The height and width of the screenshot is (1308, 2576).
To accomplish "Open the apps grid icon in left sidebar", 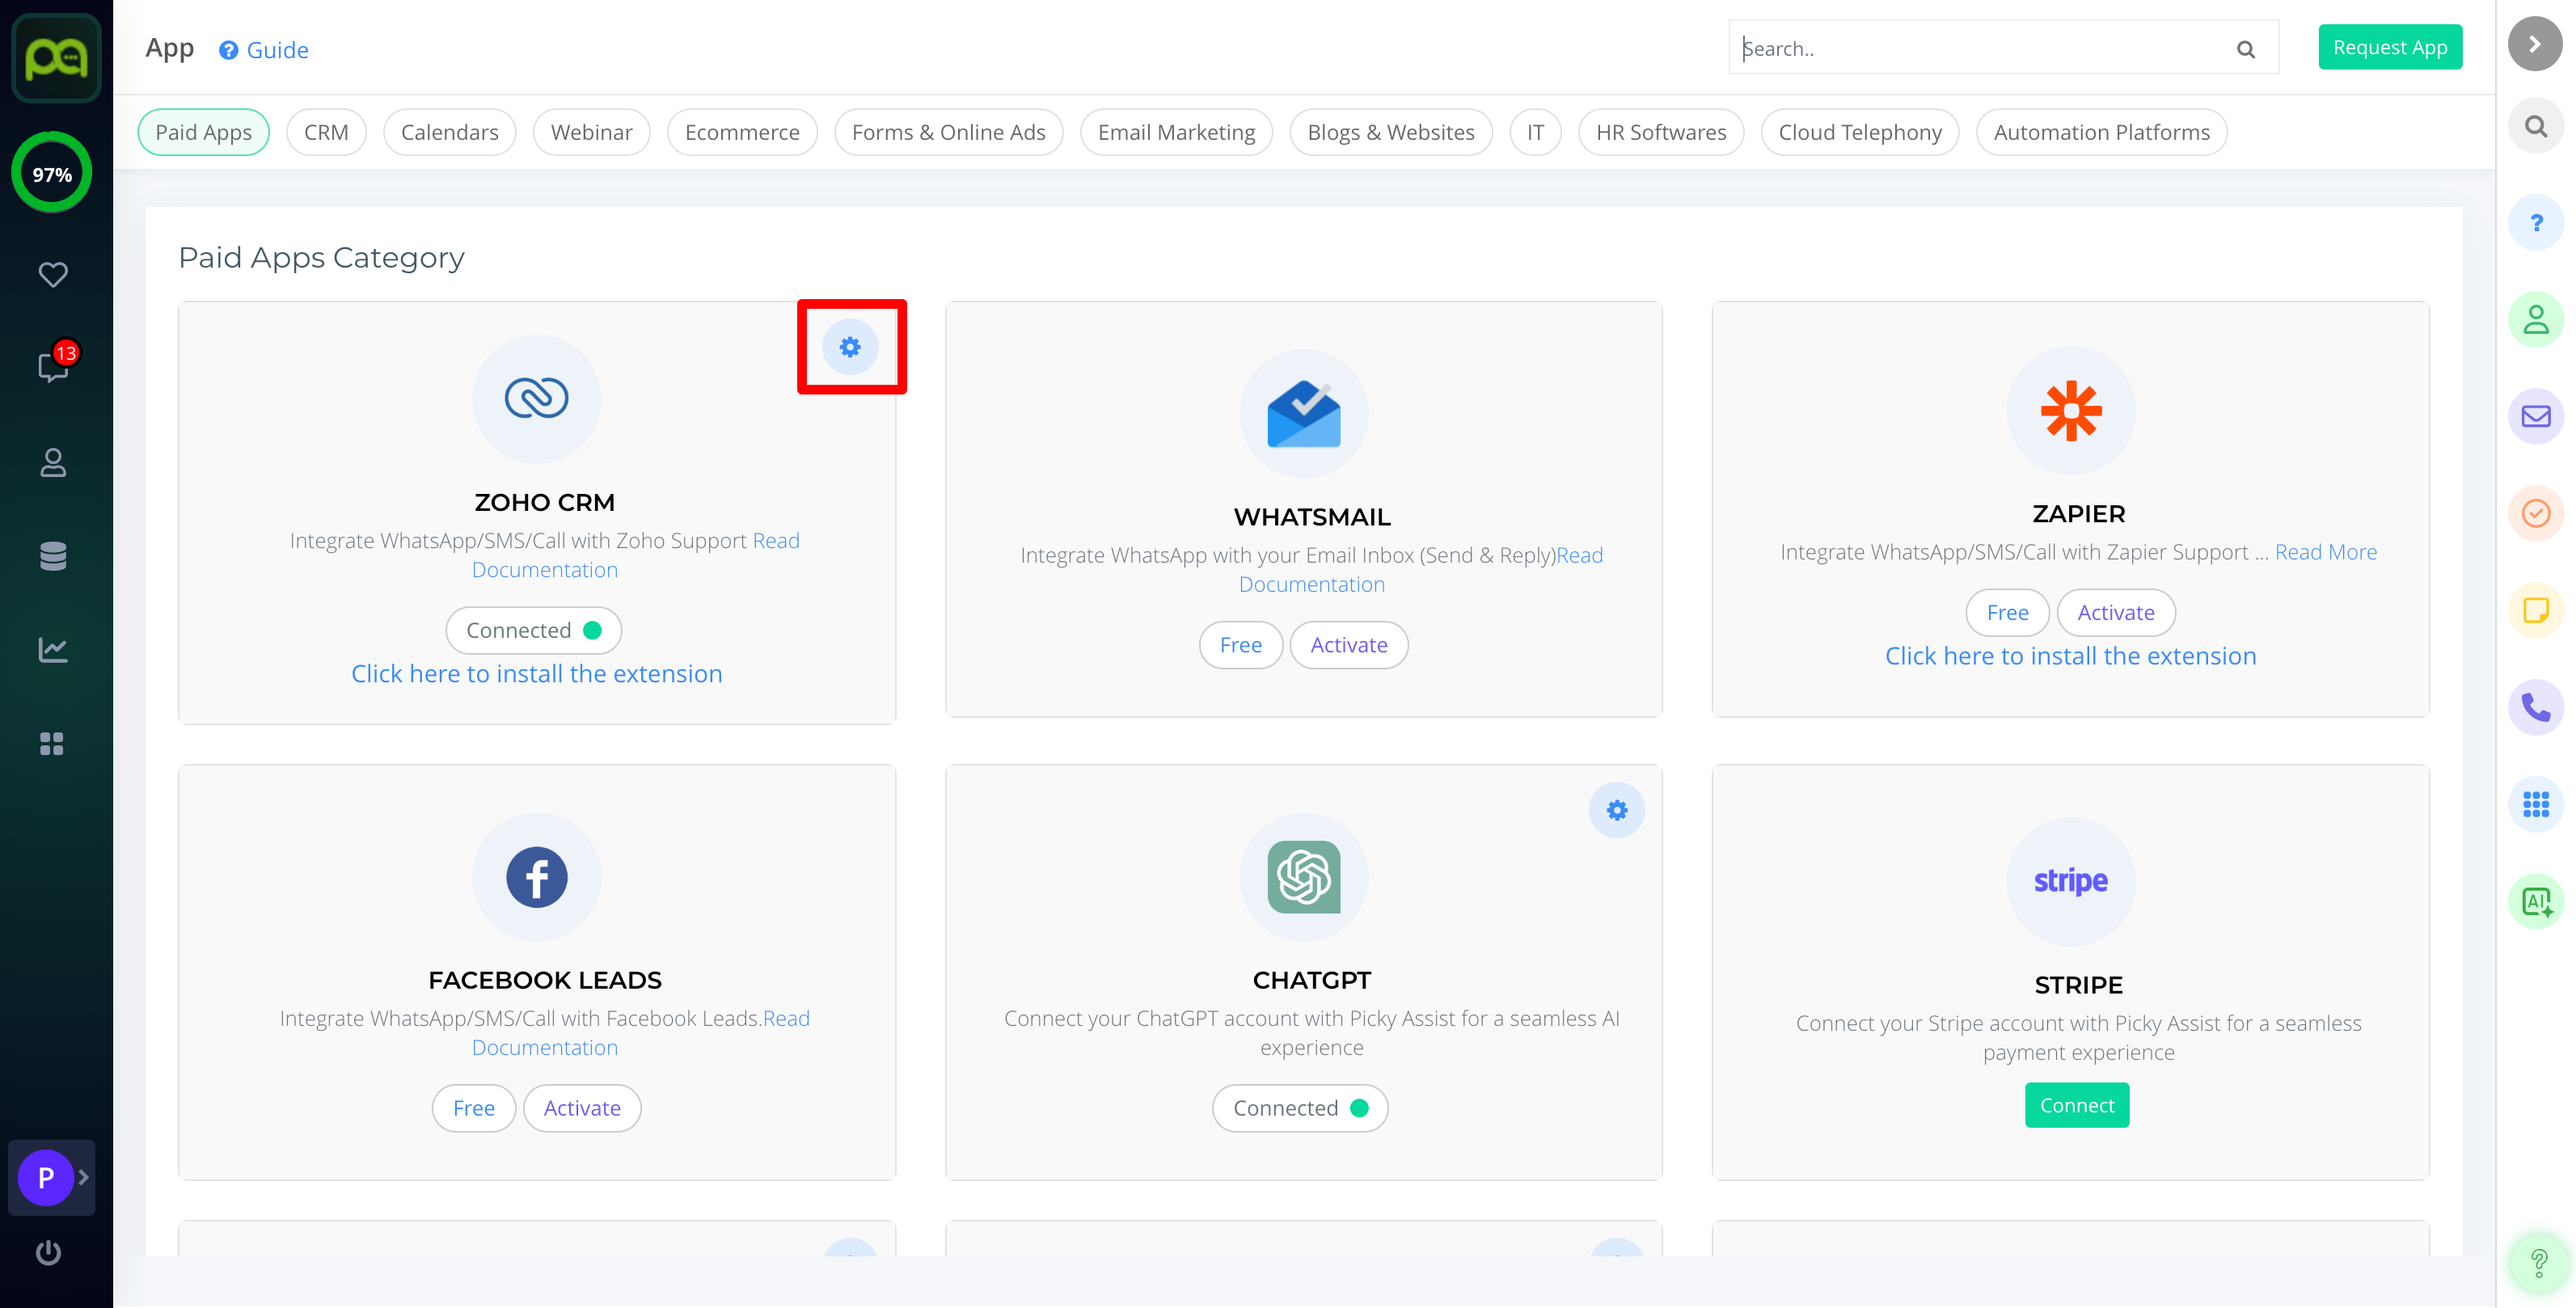I will click(x=53, y=743).
